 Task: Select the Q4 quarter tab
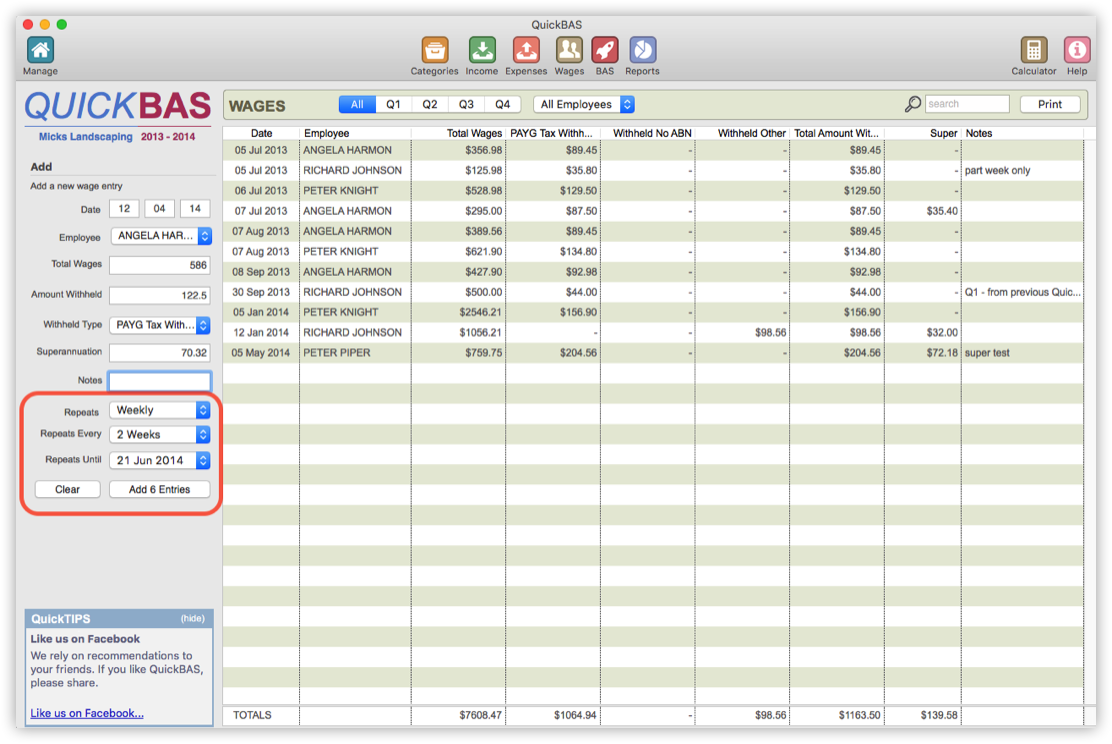(503, 104)
